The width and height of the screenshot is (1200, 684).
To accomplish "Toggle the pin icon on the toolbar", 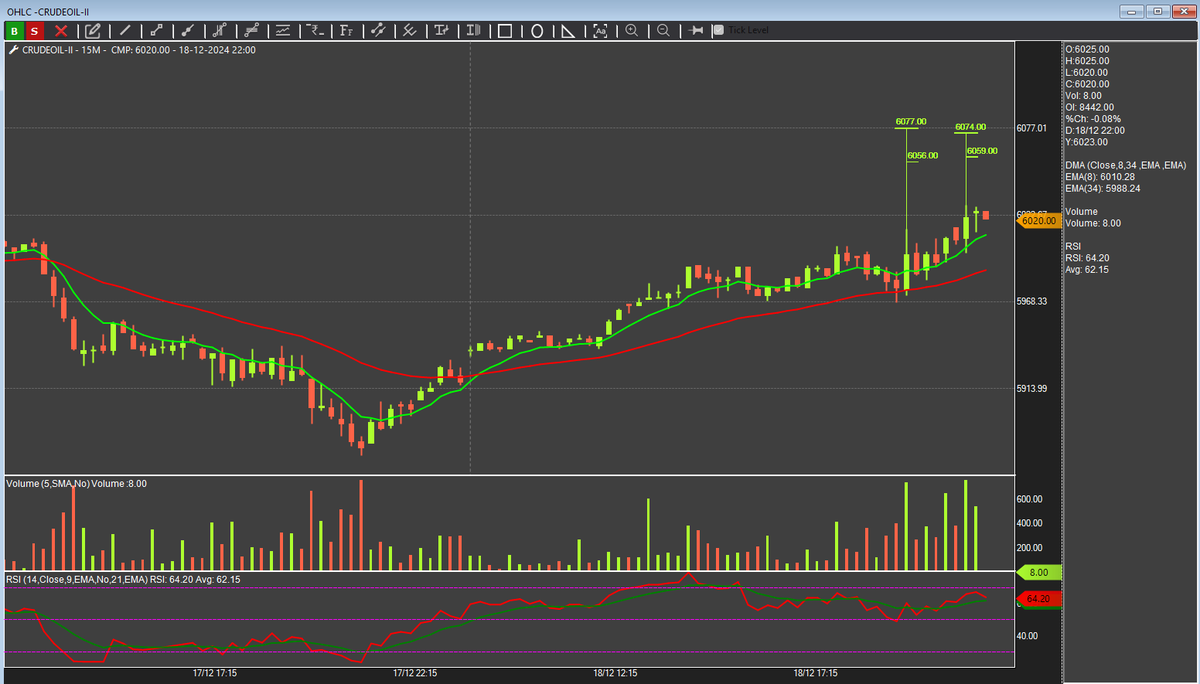I will click(696, 31).
